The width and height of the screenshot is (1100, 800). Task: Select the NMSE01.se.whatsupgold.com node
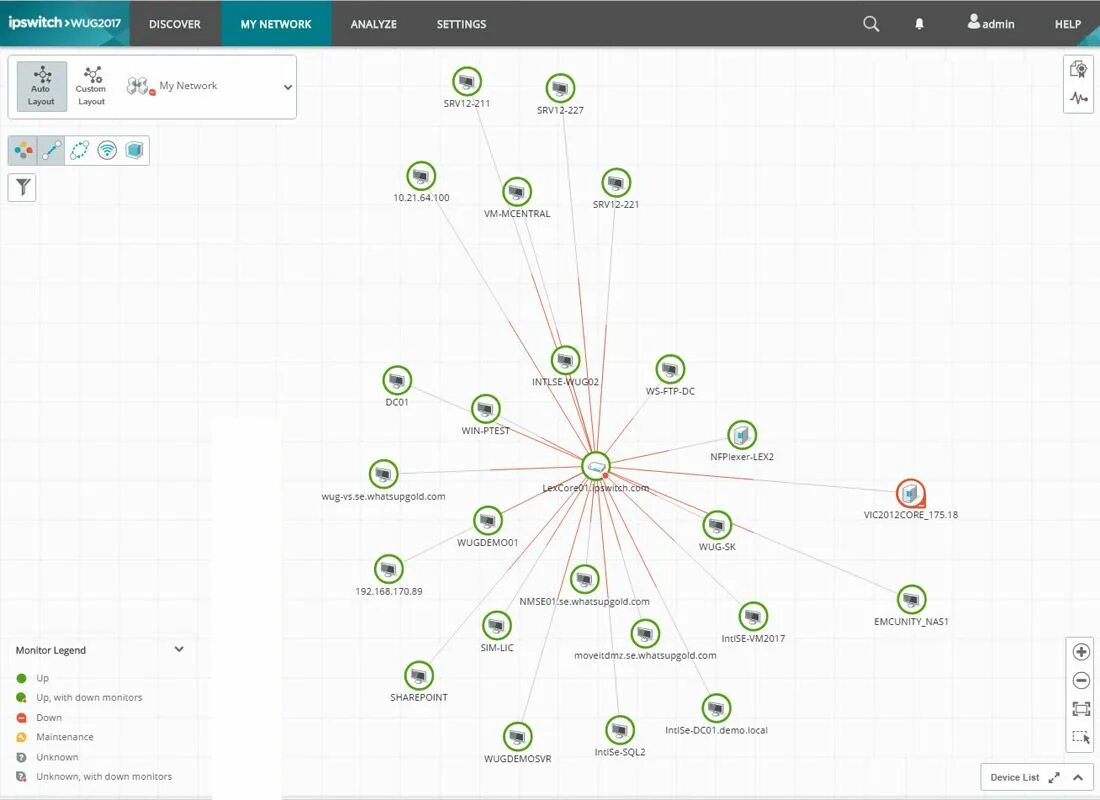(x=584, y=580)
